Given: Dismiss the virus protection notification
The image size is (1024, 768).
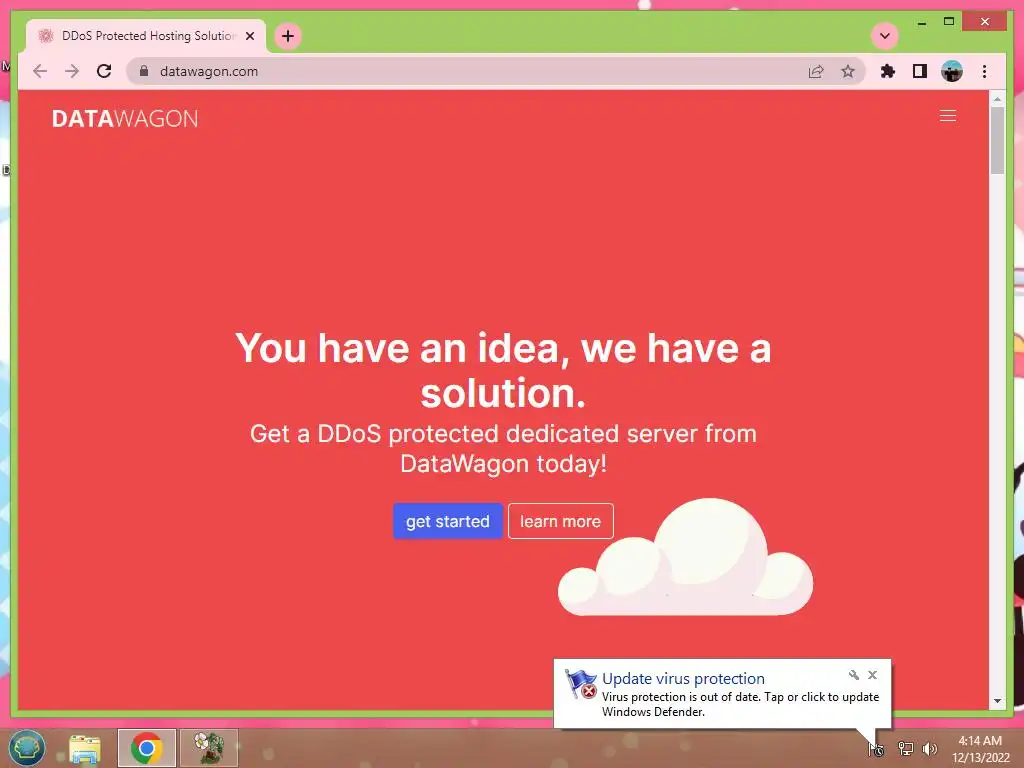Looking at the screenshot, I should pos(872,675).
